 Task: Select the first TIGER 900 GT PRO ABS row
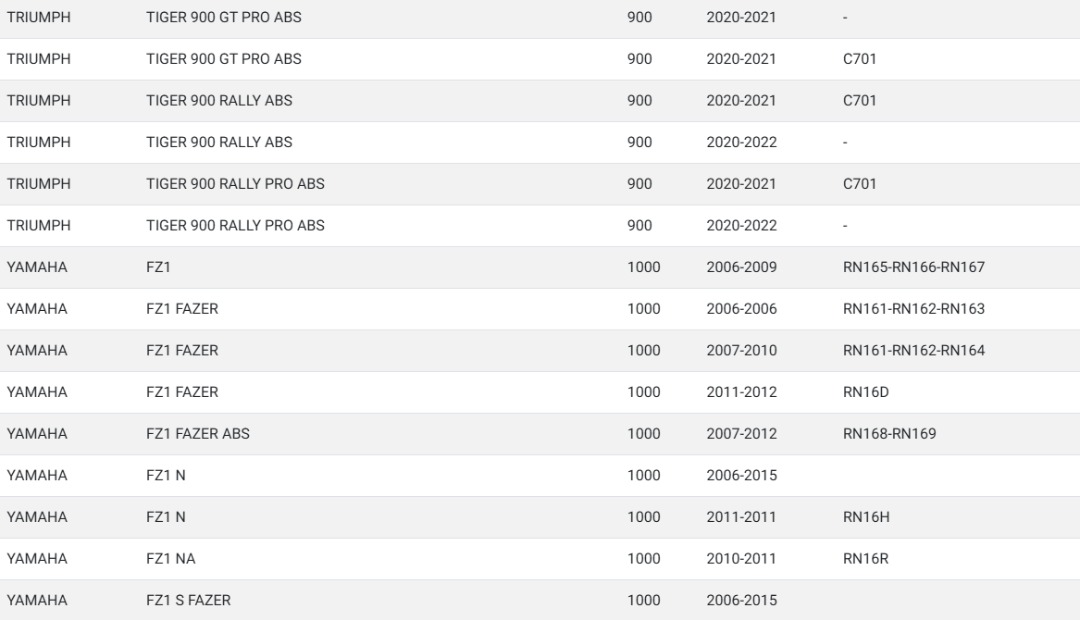(x=540, y=18)
